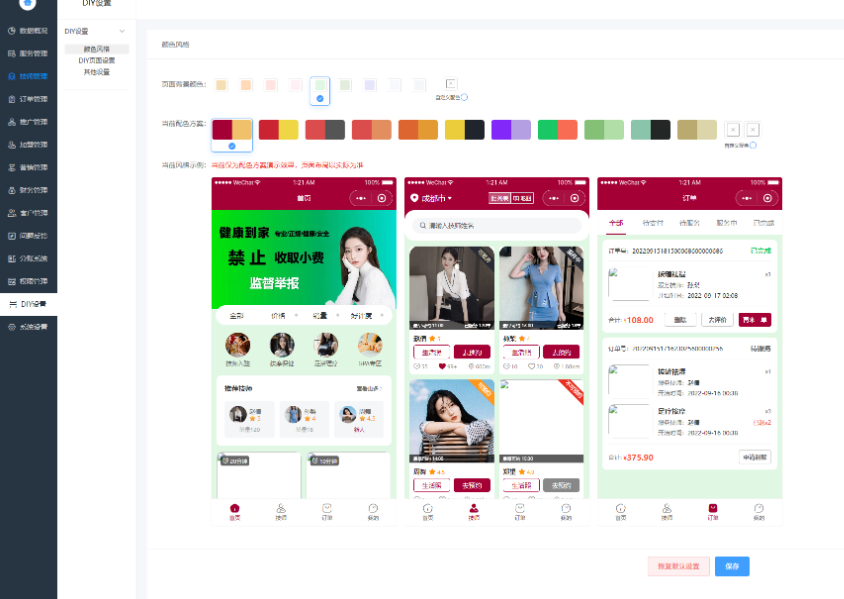Viewport: 844px width, 599px height.
Task: Click the 恢复默认设置 button
Action: [679, 566]
